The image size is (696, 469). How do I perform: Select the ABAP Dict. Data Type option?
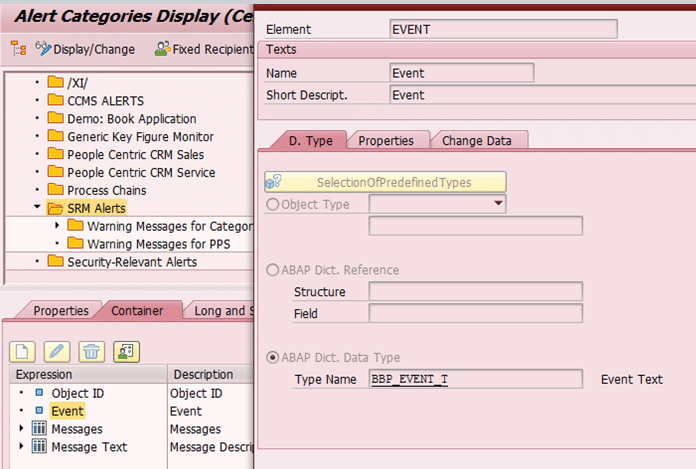tap(271, 358)
